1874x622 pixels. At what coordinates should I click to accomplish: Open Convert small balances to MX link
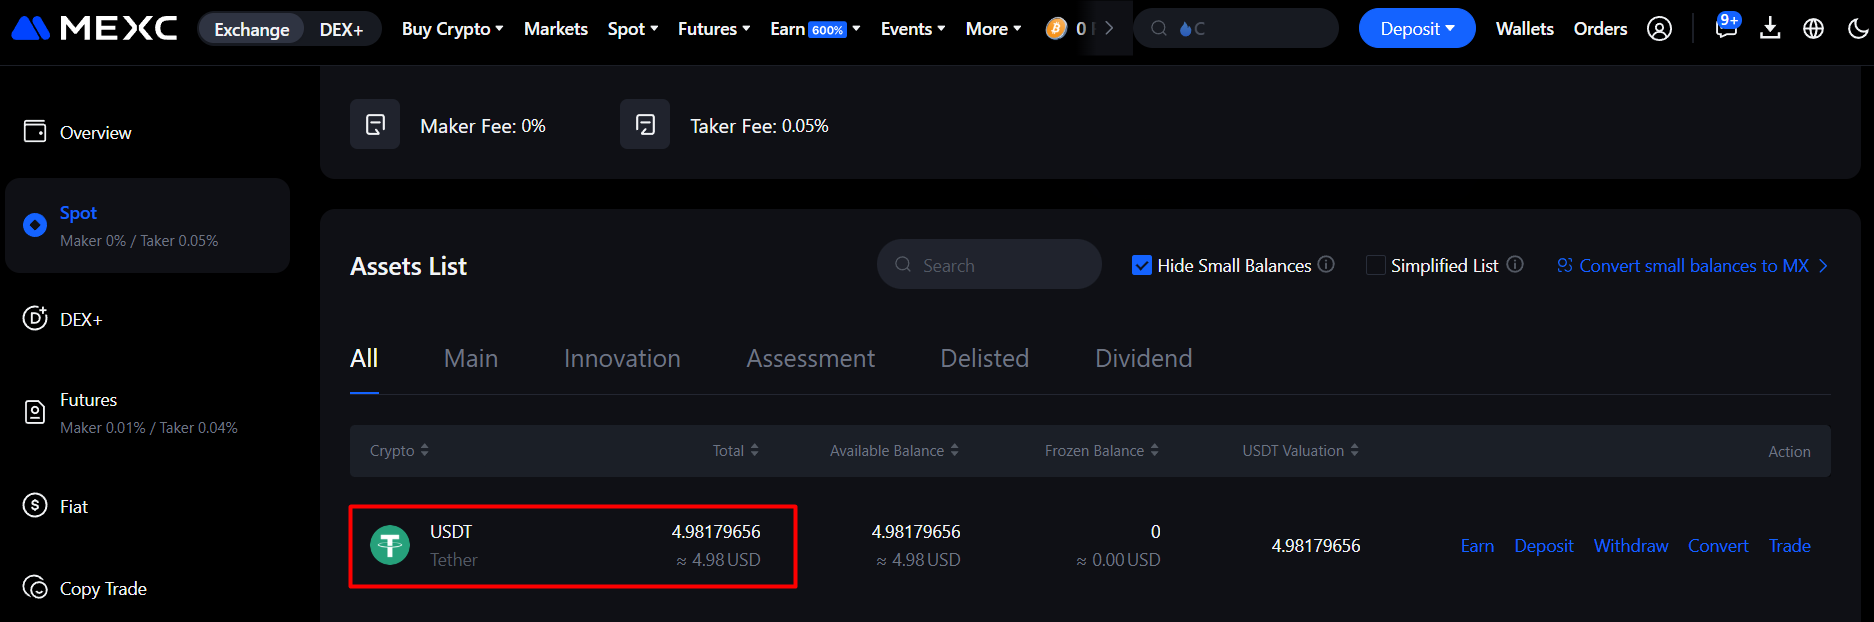pos(1693,265)
